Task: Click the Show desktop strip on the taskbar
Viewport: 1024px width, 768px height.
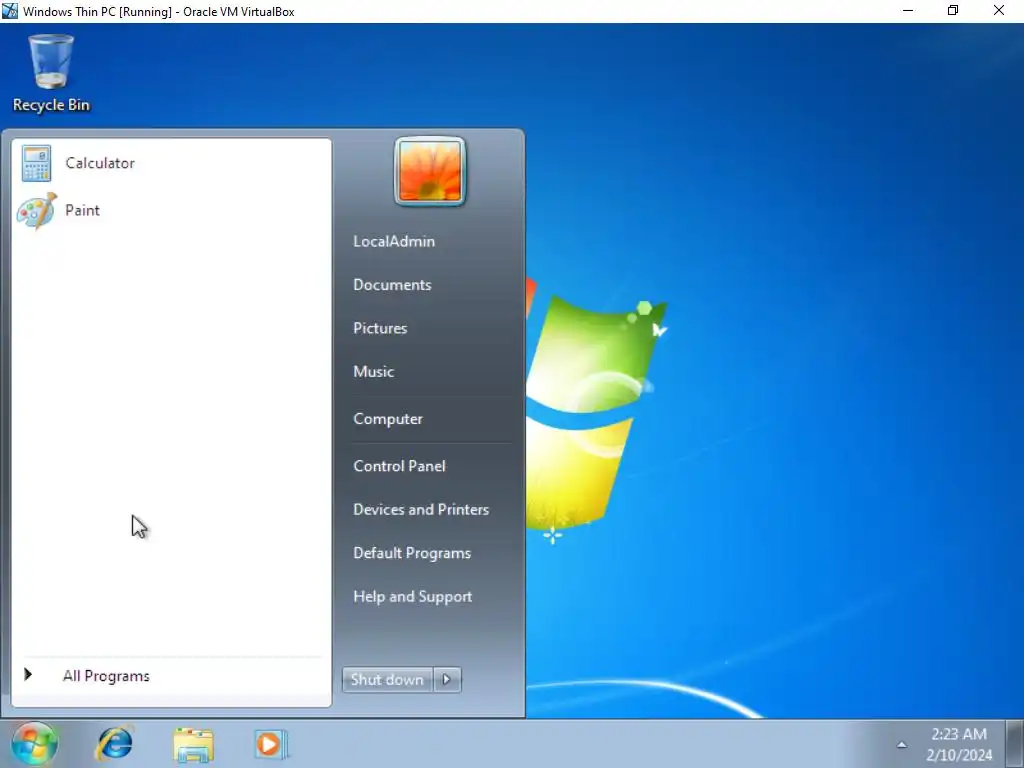Action: pos(1015,744)
